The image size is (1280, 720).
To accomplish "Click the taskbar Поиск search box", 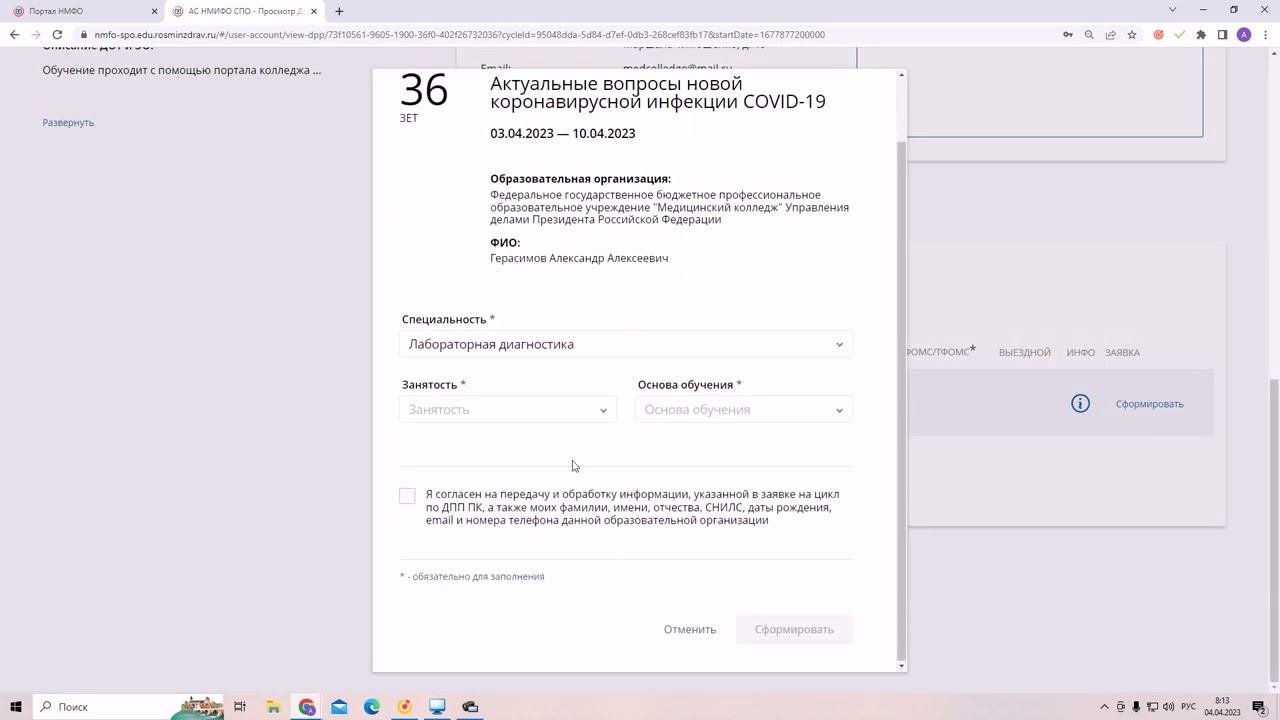I will click(130, 707).
